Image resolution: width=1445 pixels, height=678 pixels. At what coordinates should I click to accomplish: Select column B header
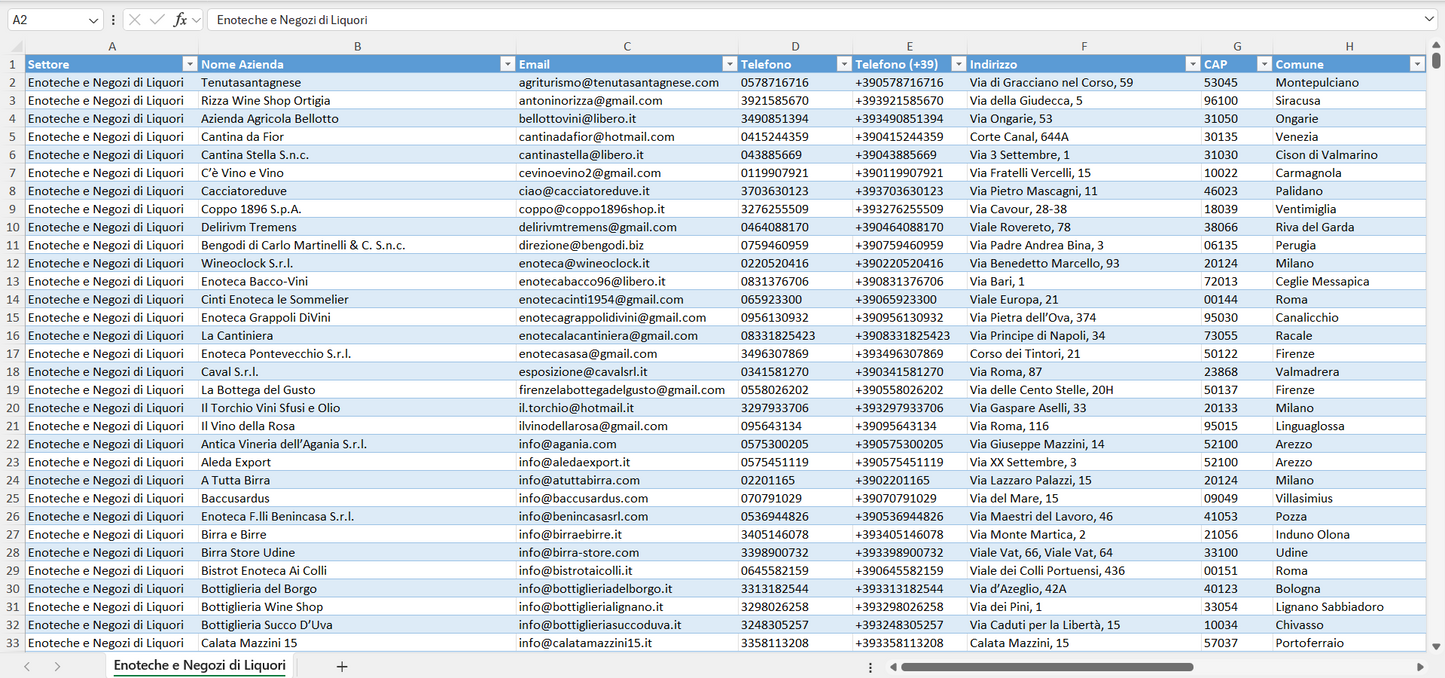[x=357, y=46]
